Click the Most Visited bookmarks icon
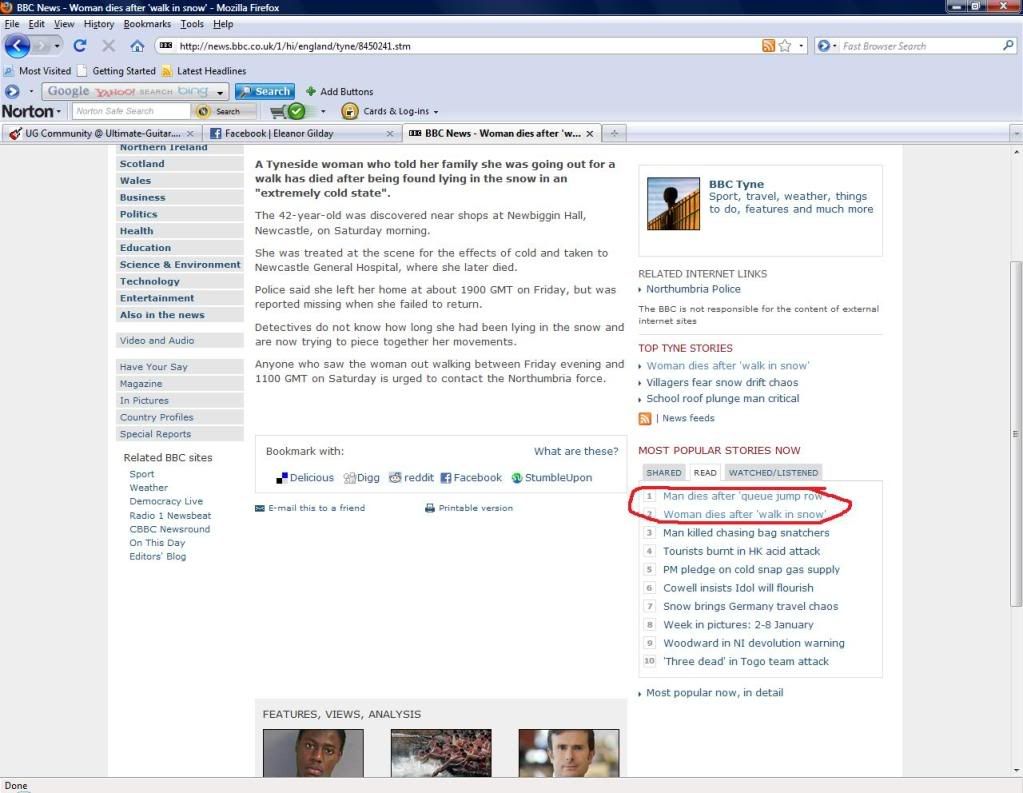The width and height of the screenshot is (1023, 793). [8, 70]
